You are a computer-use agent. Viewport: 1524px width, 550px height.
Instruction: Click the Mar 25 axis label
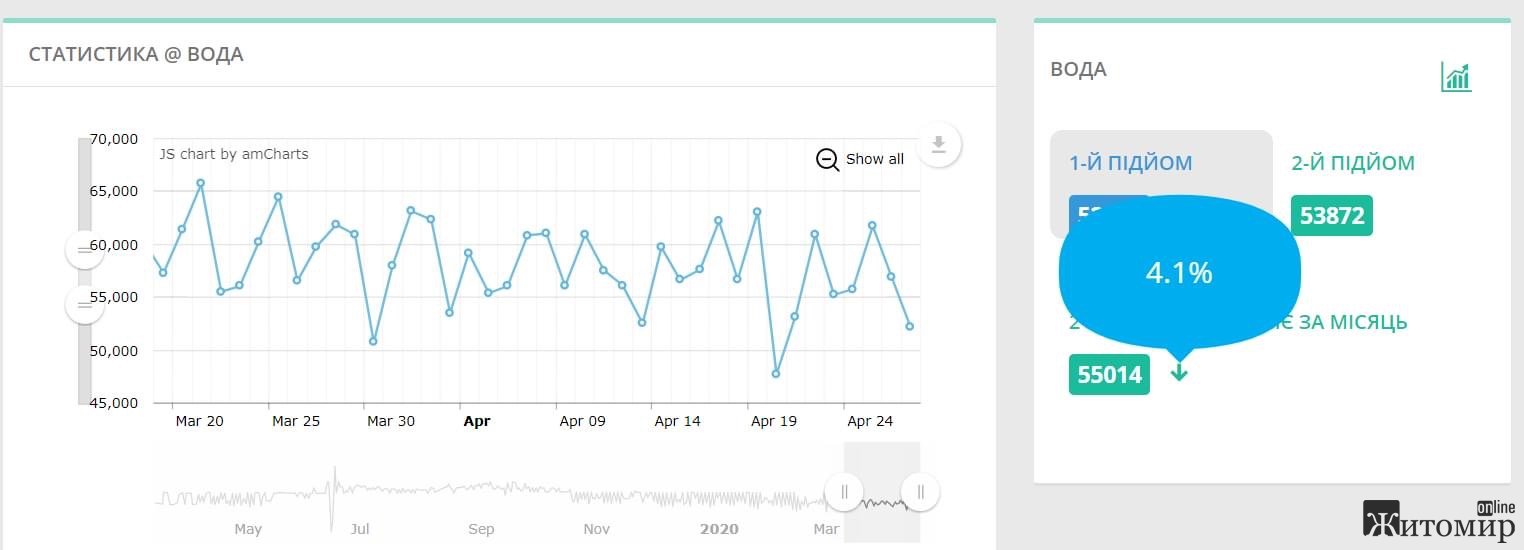[296, 421]
